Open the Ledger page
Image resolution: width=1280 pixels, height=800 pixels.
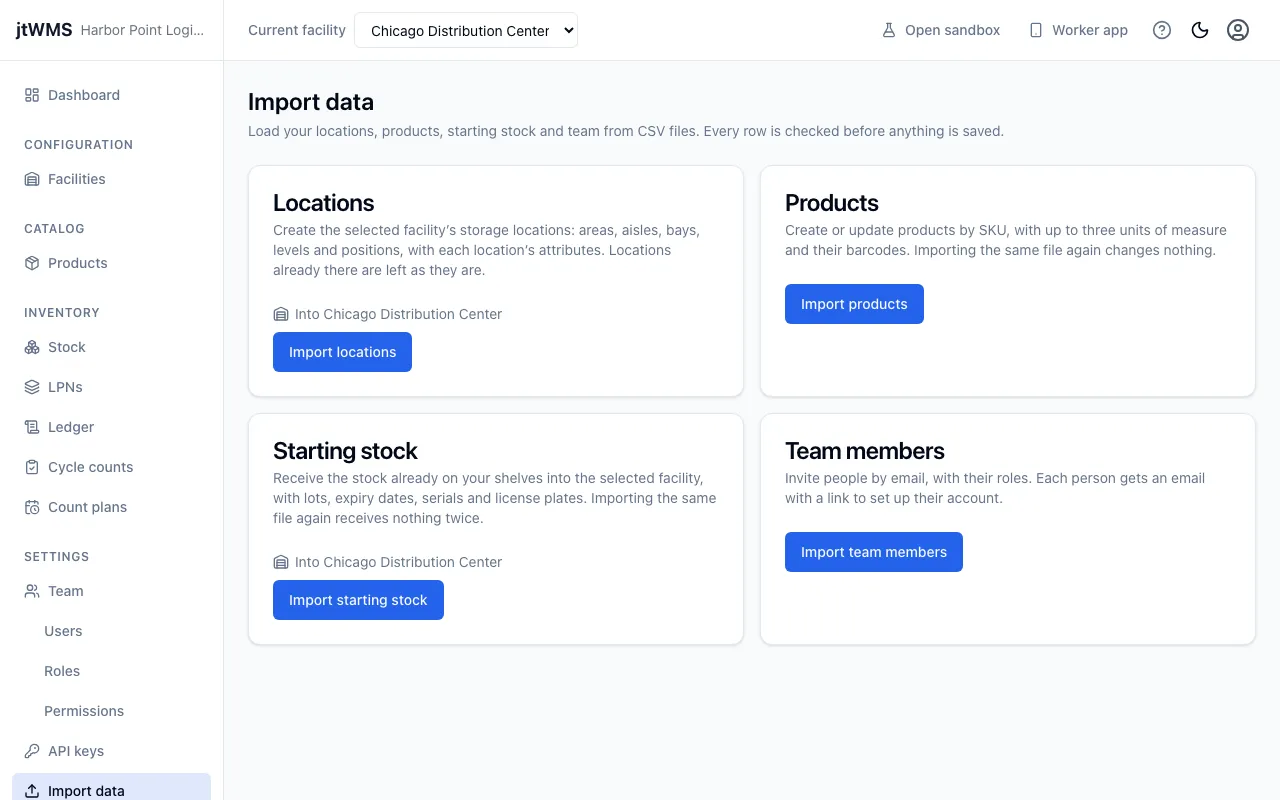click(x=112, y=427)
